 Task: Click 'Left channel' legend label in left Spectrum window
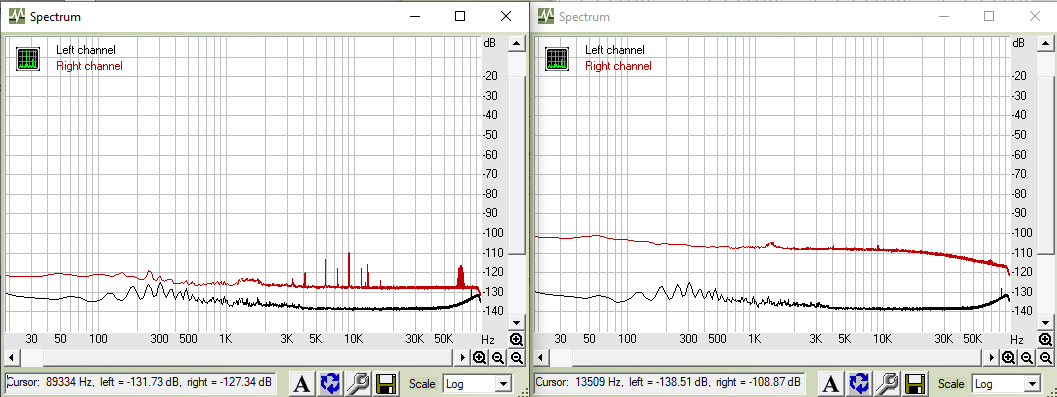tap(86, 50)
